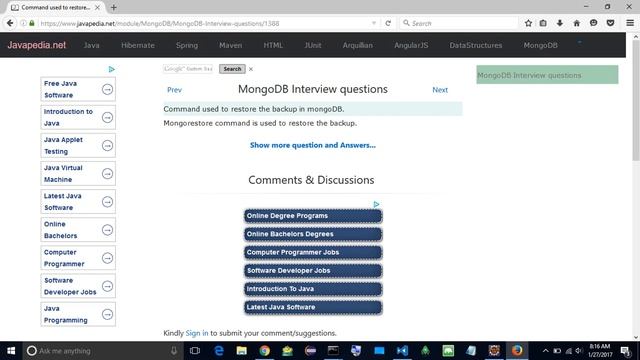Open the Pocket icon in toolbar
This screenshot has height=360, width=640.
(x=610, y=23)
